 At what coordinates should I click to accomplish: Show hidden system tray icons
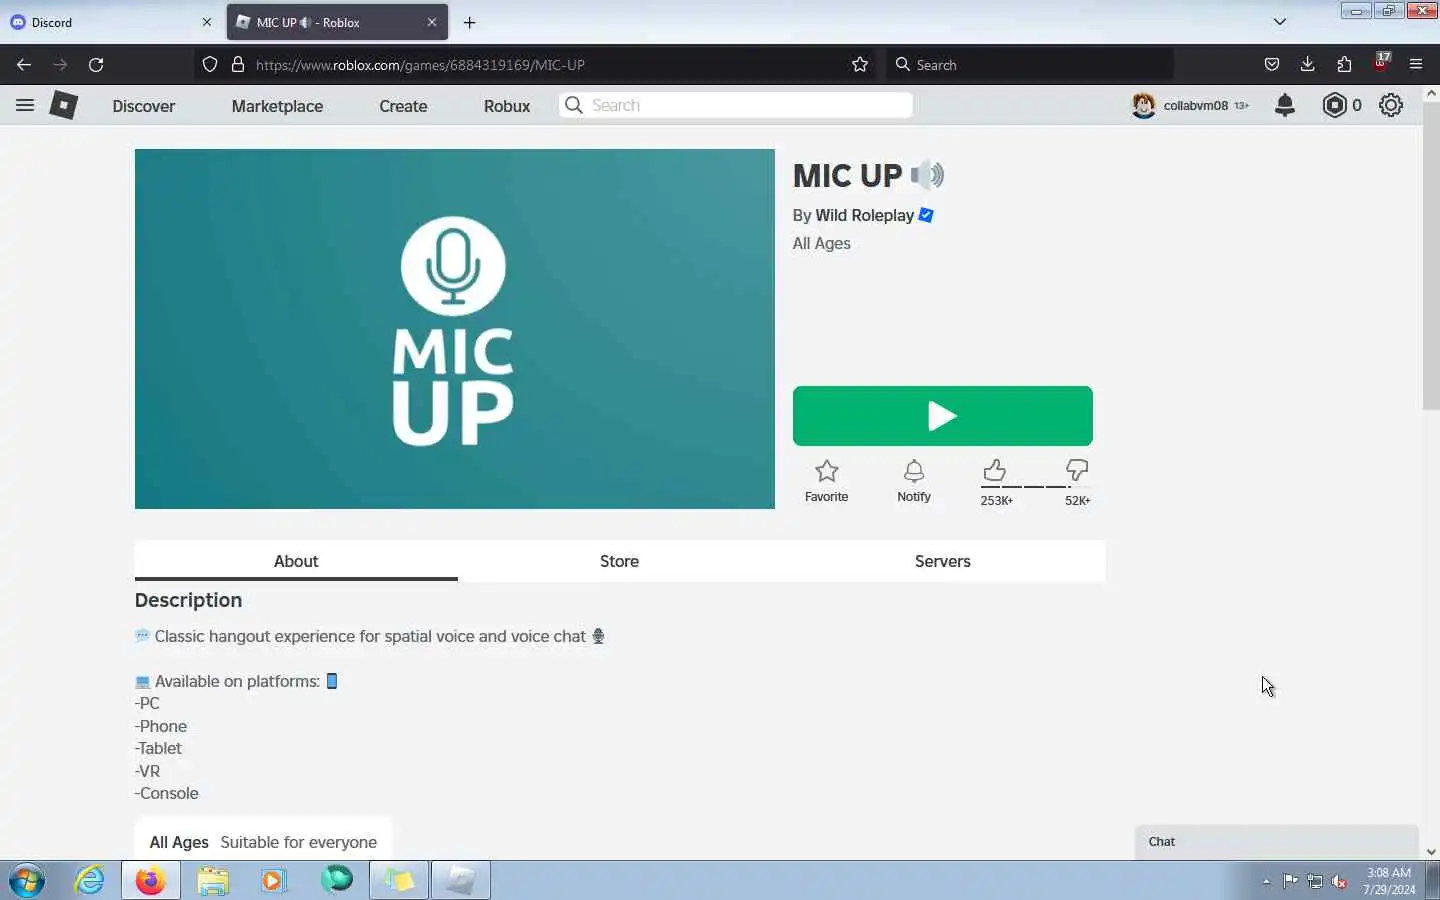(1266, 881)
